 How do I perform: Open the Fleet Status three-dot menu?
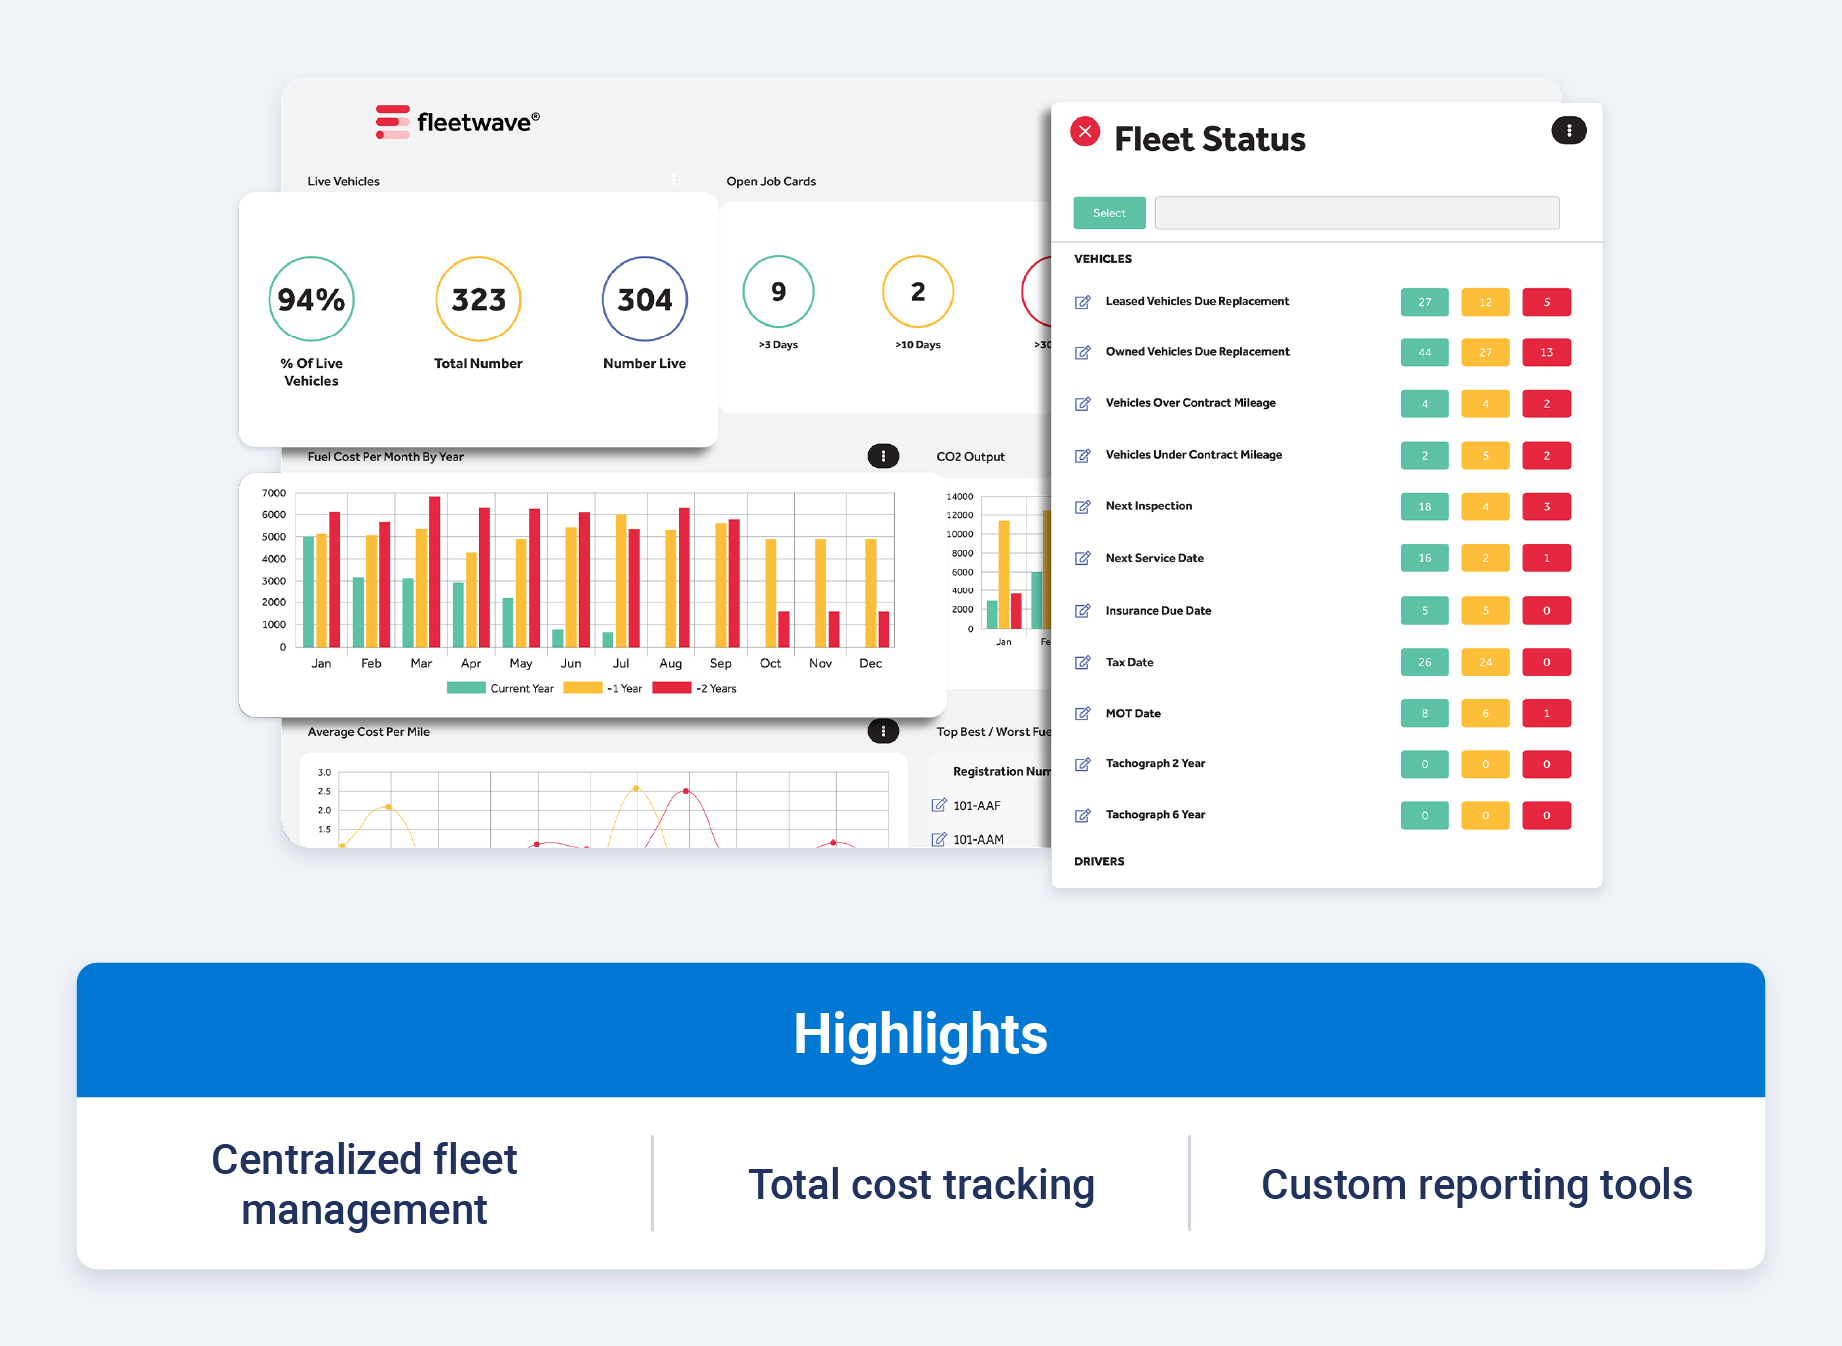pos(1568,130)
